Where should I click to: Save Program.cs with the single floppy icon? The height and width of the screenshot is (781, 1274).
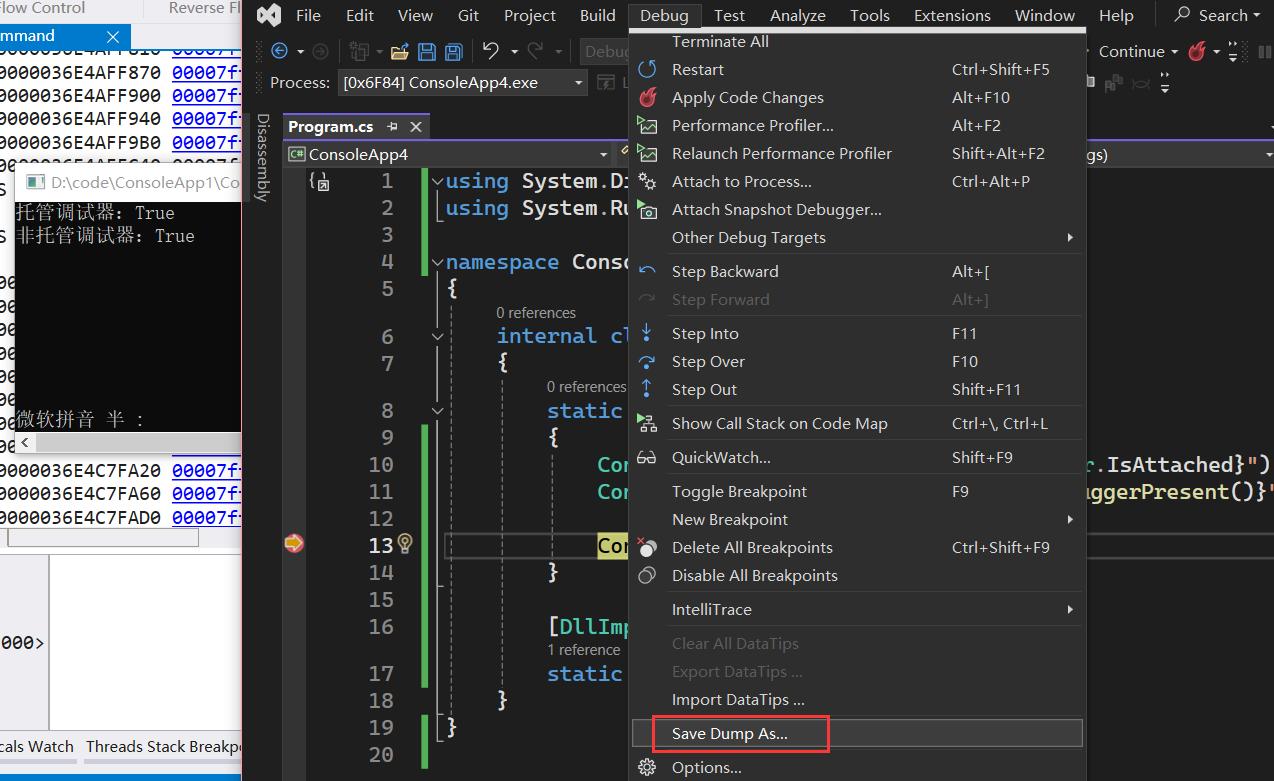(x=427, y=51)
